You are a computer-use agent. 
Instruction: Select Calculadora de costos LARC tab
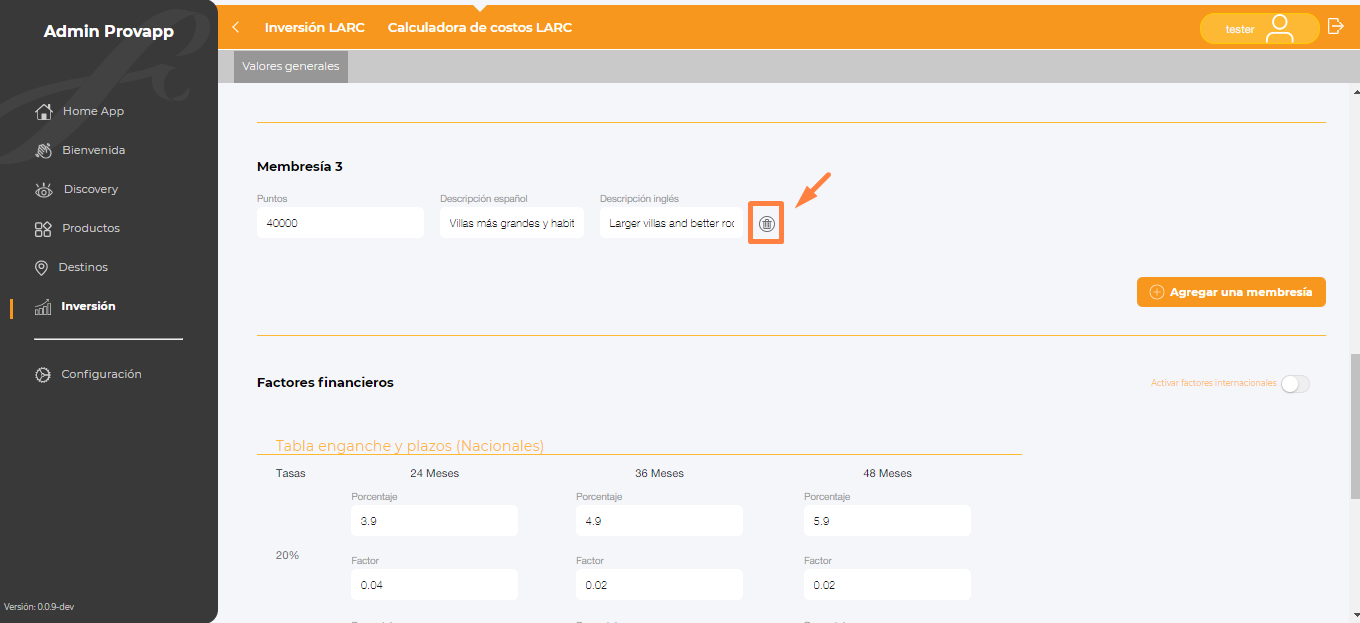(x=480, y=28)
